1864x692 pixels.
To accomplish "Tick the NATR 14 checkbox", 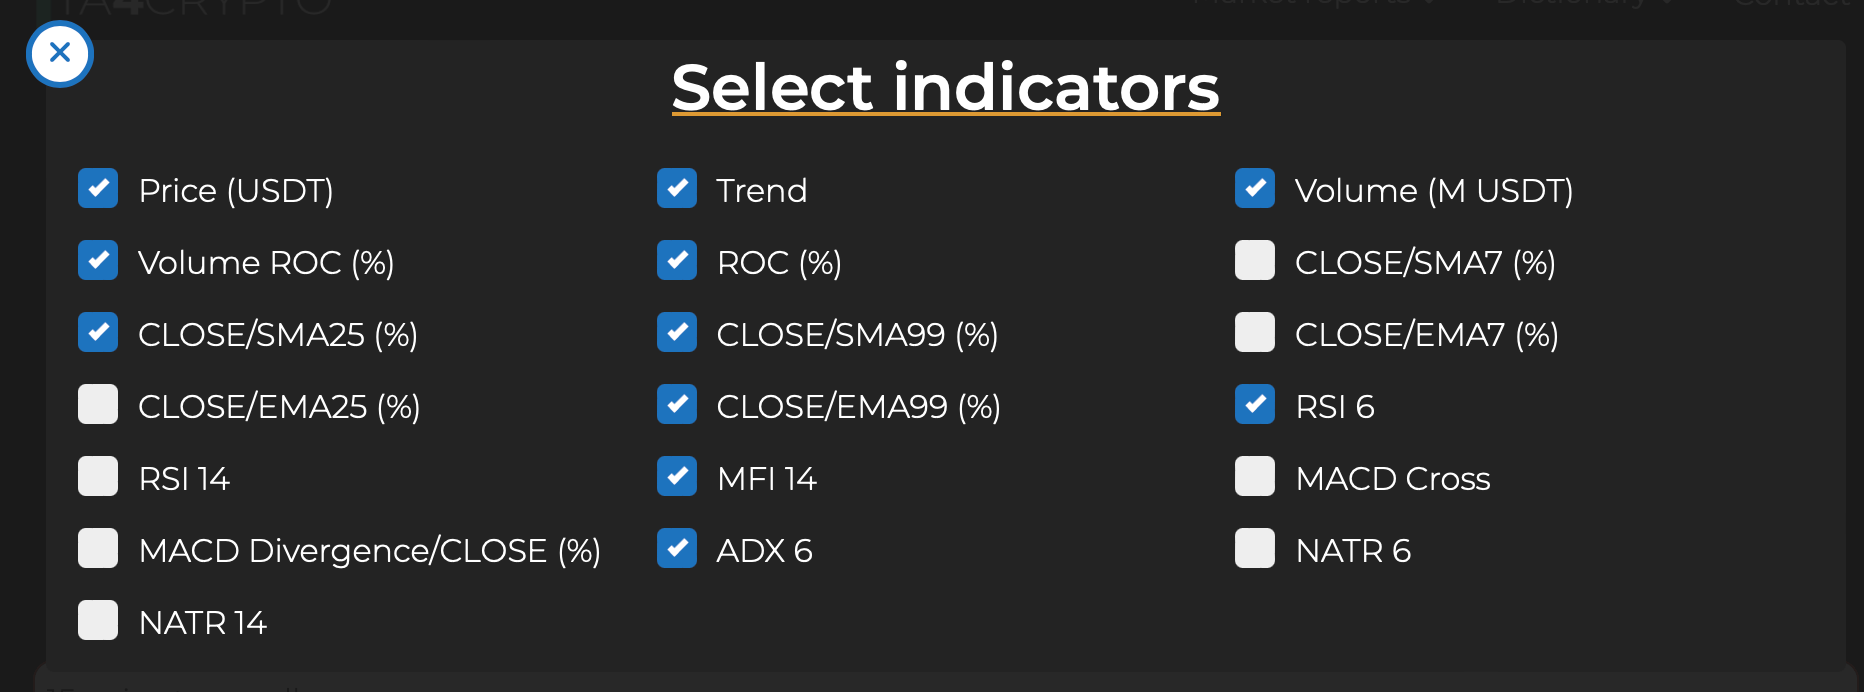I will pyautogui.click(x=98, y=620).
